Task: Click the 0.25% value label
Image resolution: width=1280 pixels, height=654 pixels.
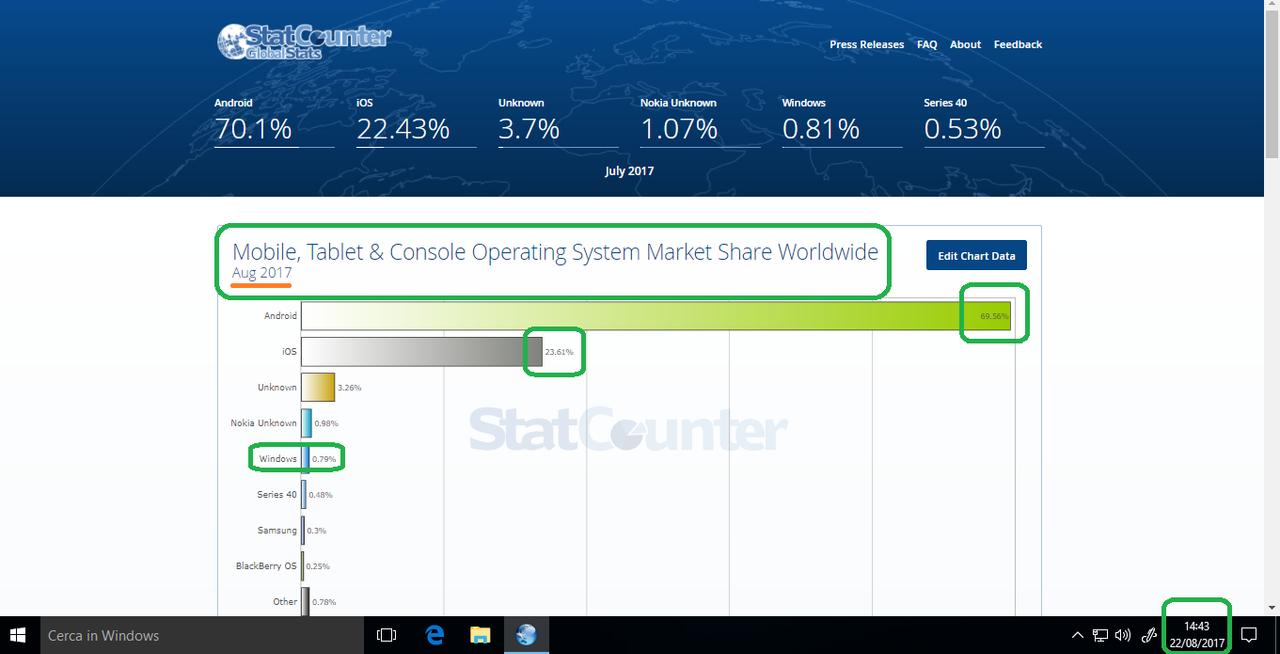Action: tap(318, 566)
